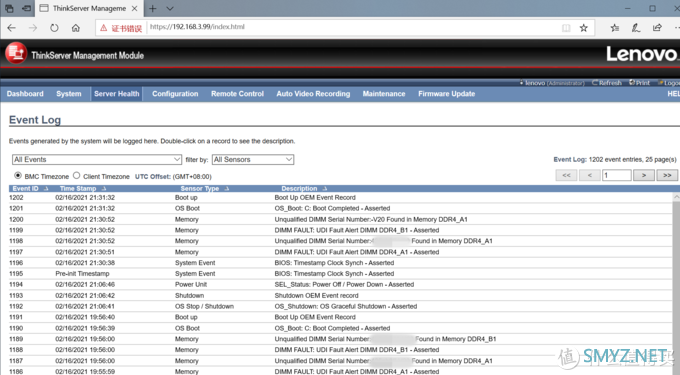680x375 pixels.
Task: Click the certificate error warning icon
Action: [103, 28]
